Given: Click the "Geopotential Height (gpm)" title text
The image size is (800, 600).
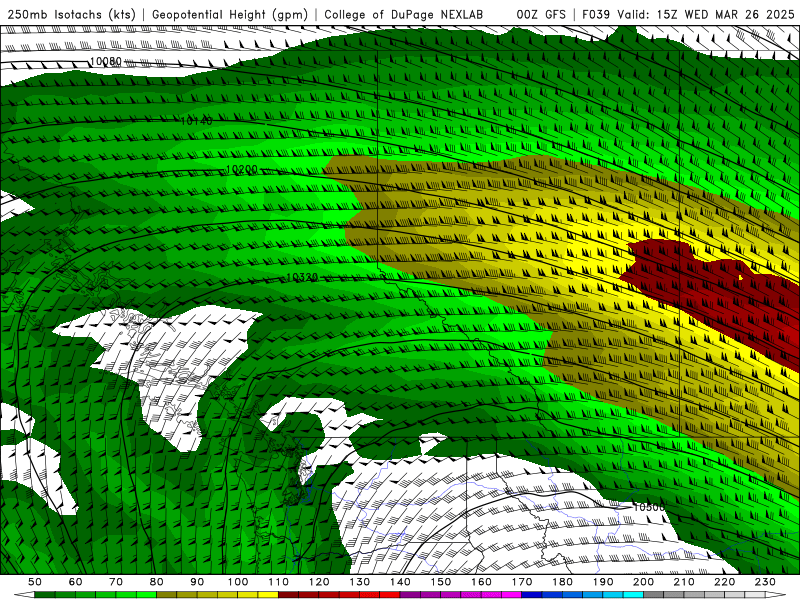Looking at the screenshot, I should [x=230, y=14].
